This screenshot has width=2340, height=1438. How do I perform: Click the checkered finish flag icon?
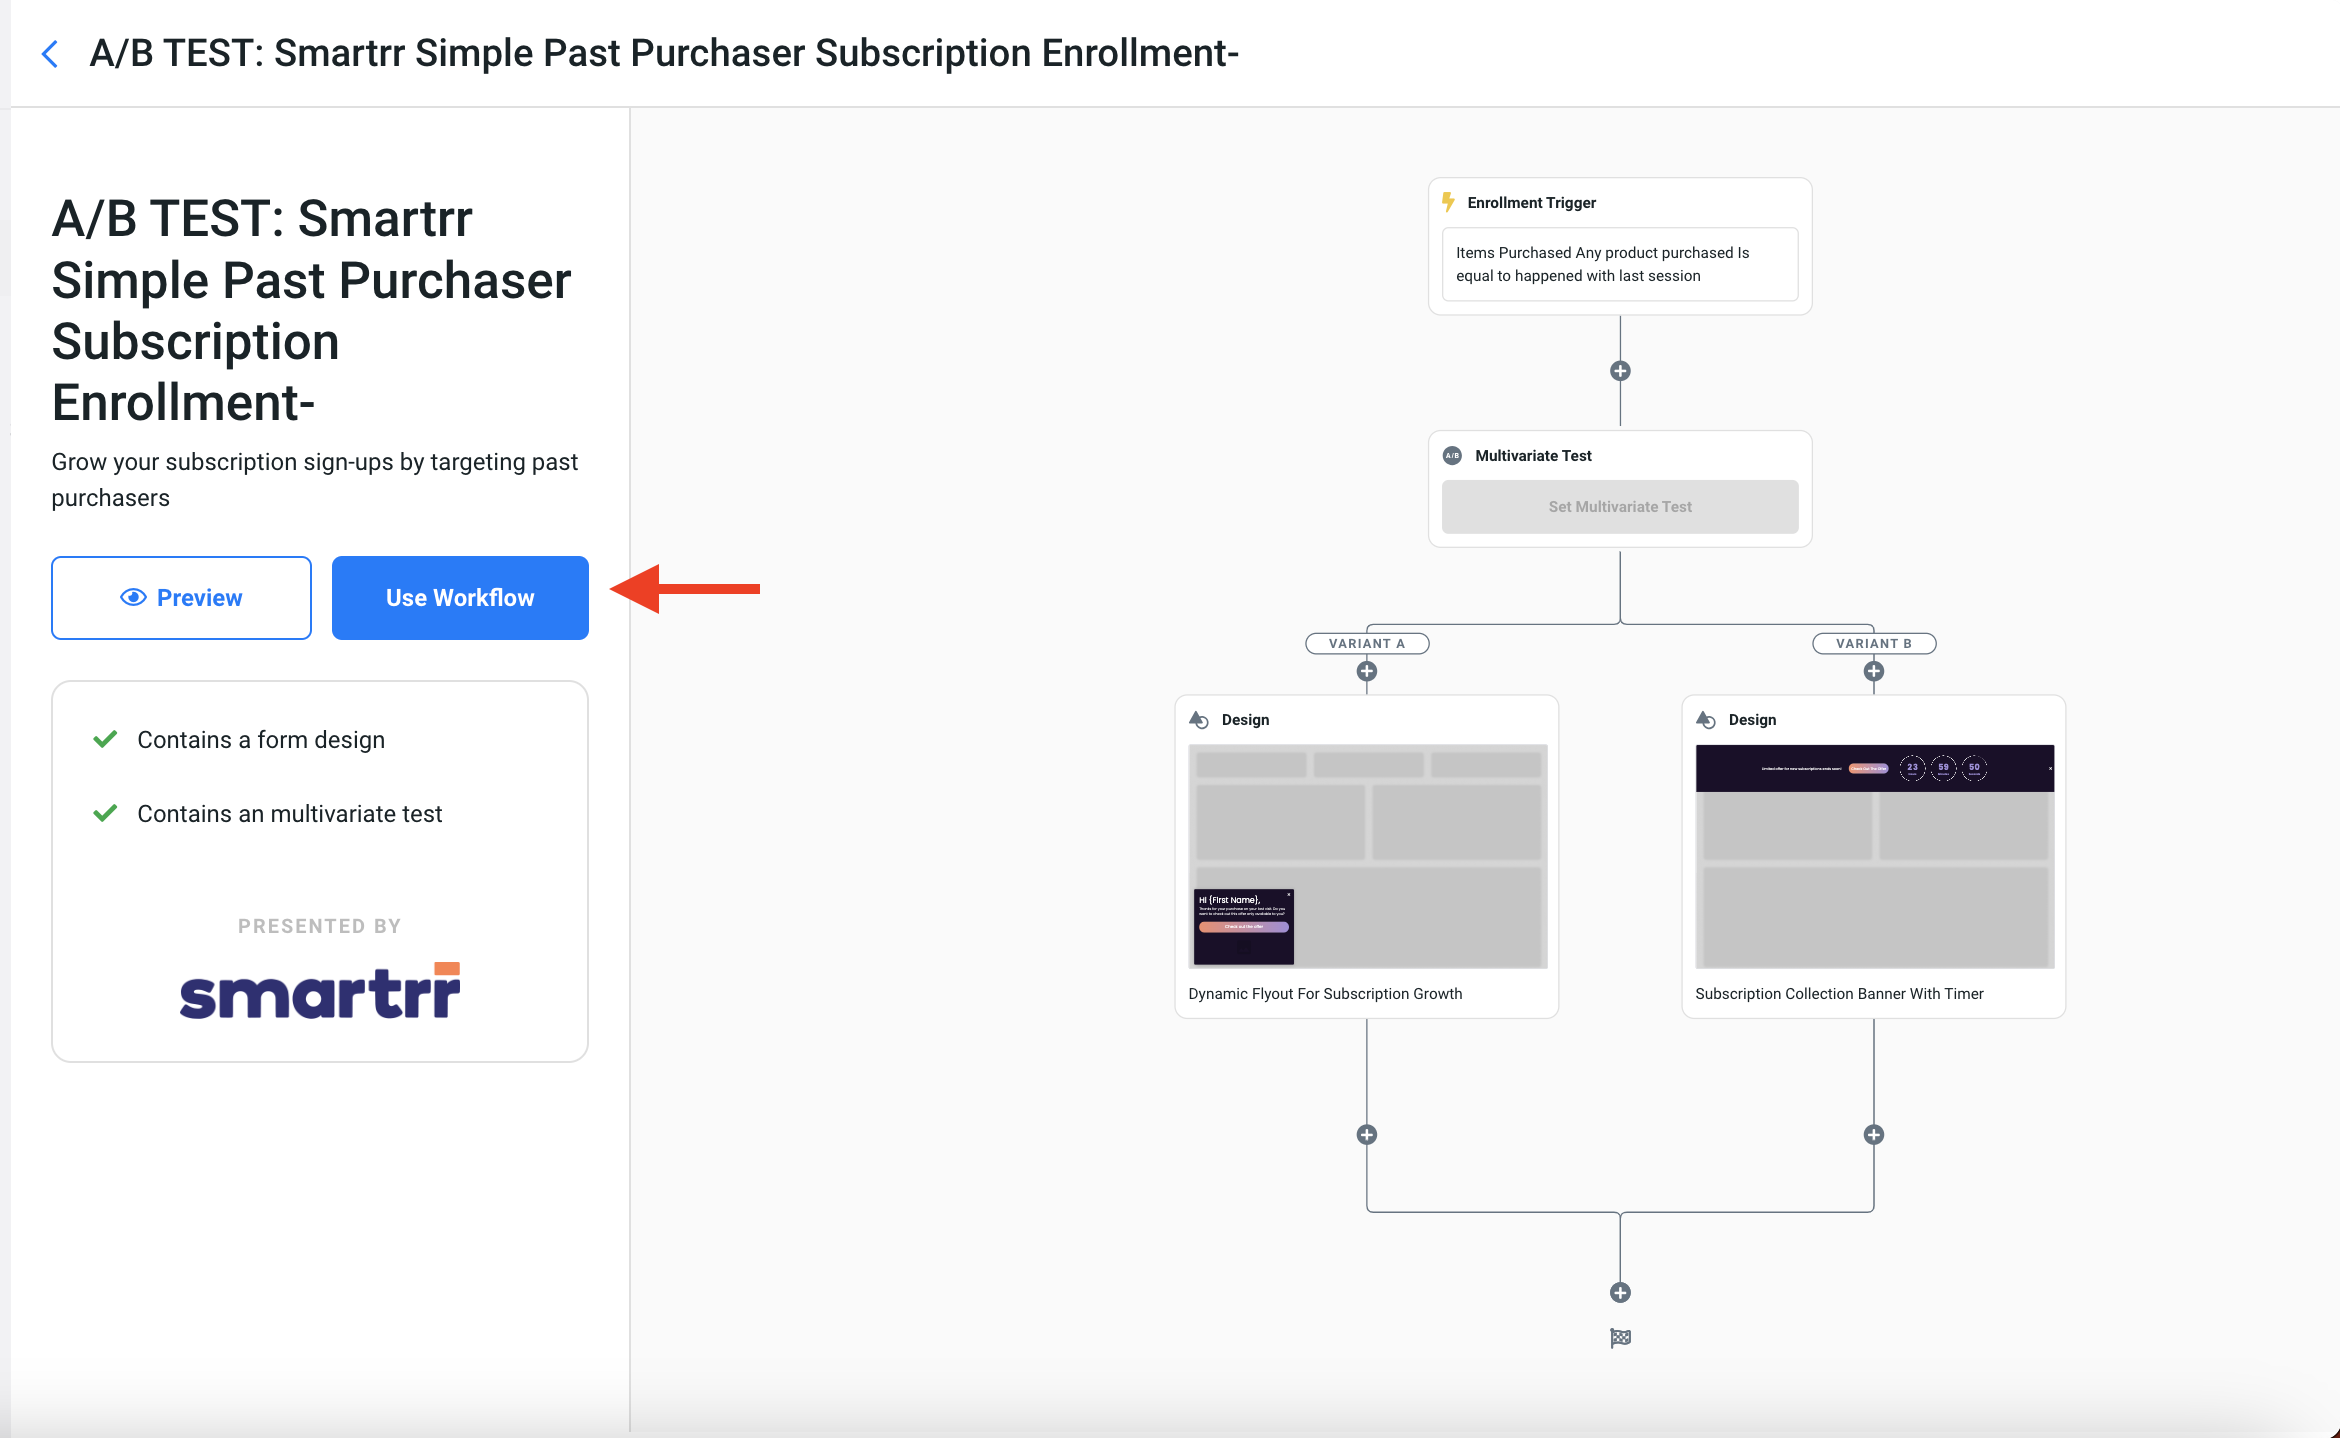pos(1620,1338)
